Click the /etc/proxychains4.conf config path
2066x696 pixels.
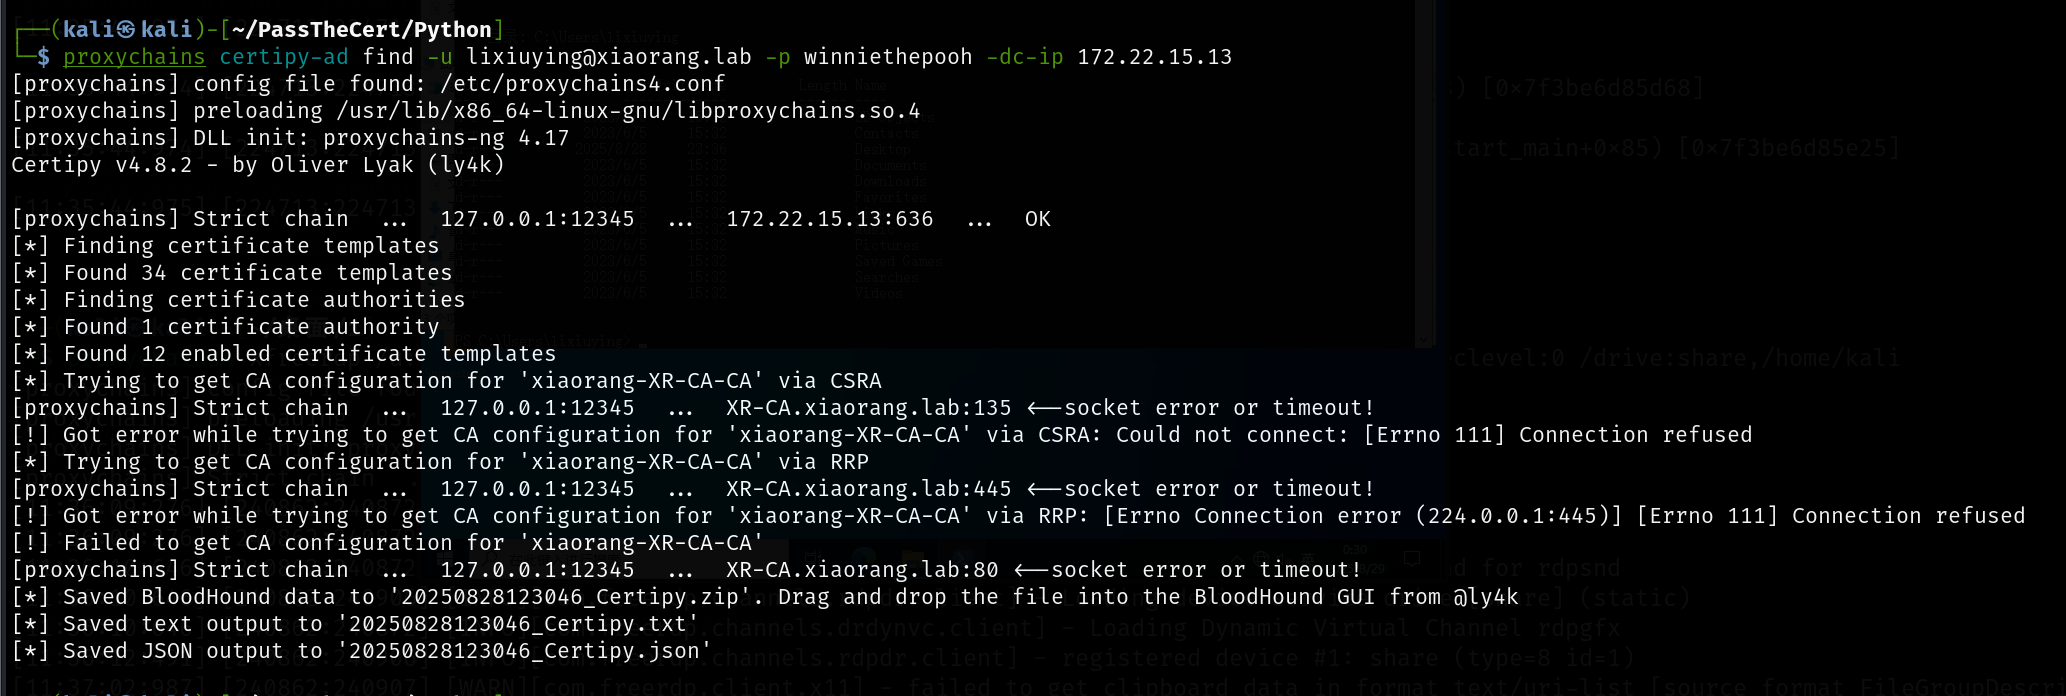(583, 84)
